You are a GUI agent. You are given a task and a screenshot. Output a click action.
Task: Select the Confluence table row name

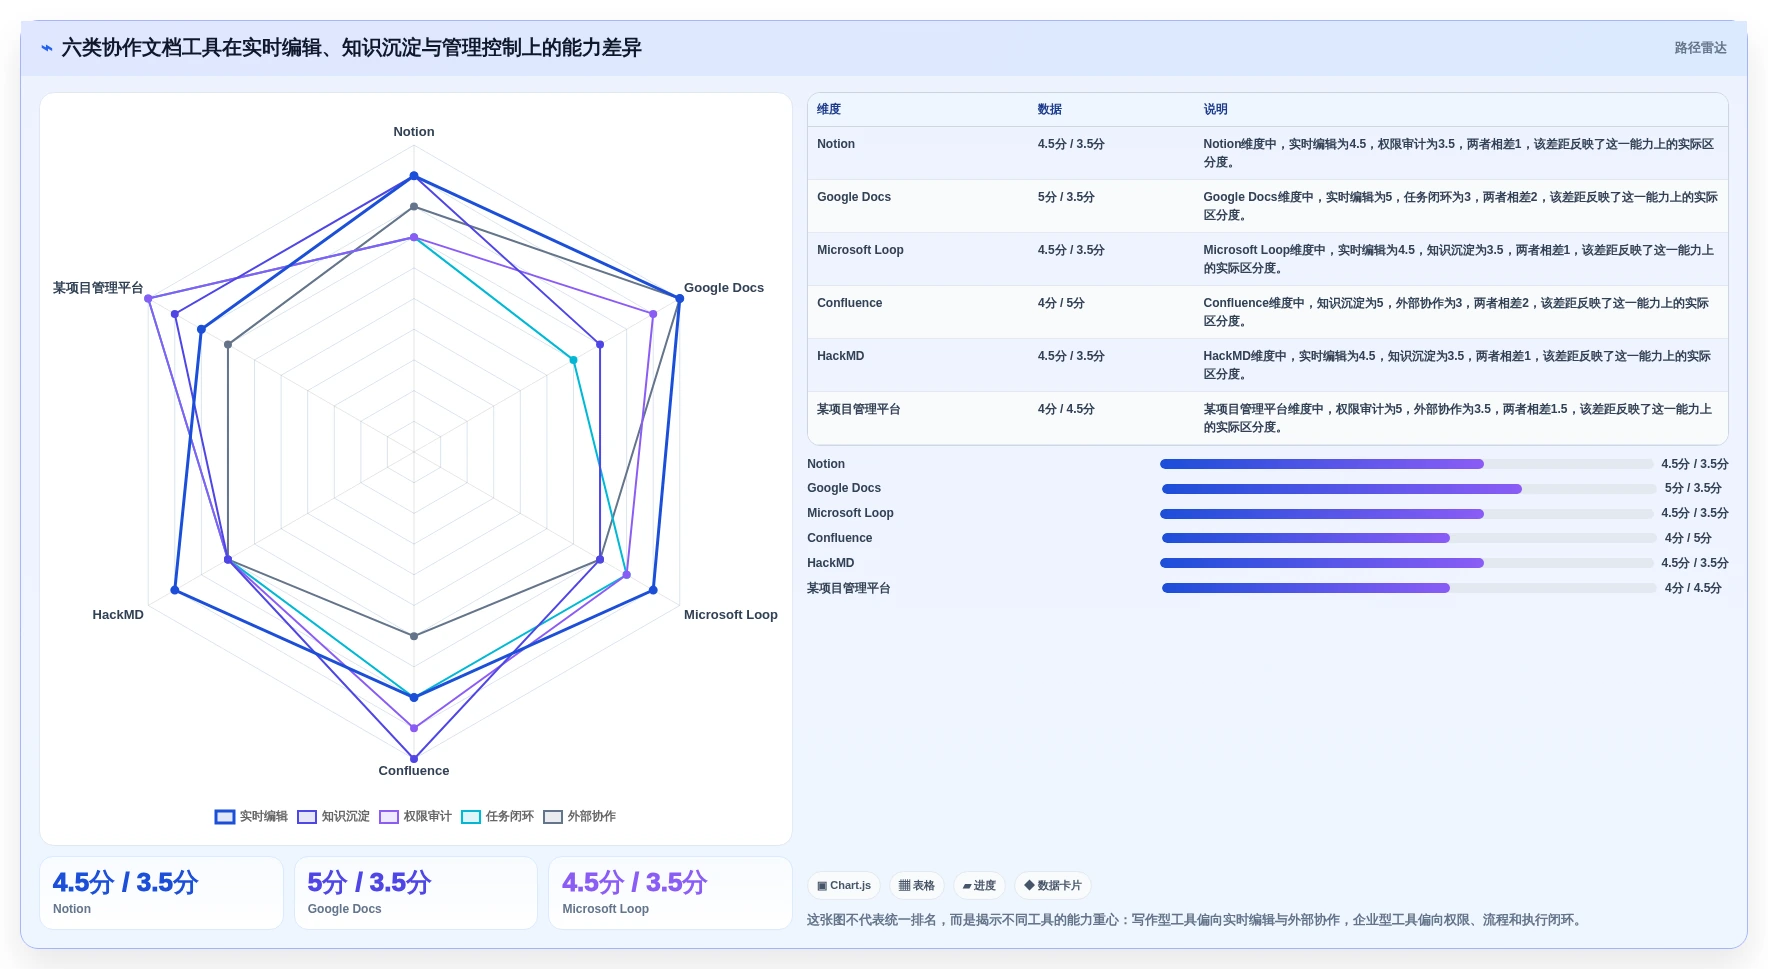(849, 303)
